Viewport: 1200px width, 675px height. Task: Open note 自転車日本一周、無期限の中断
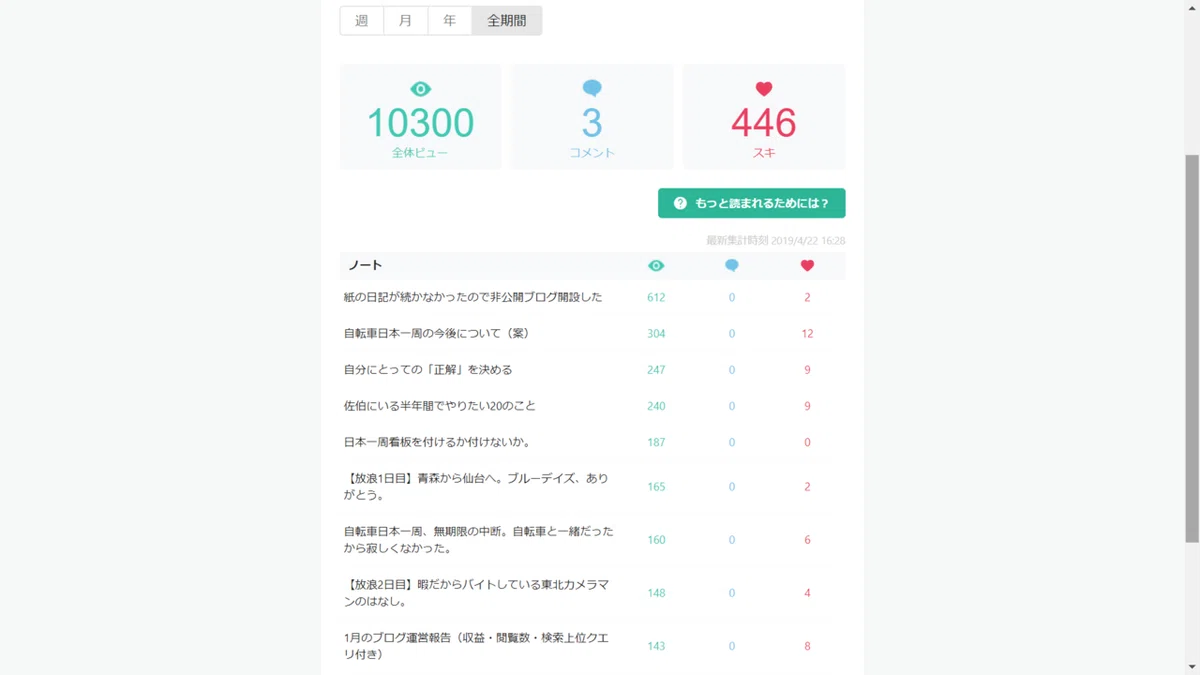coord(479,540)
